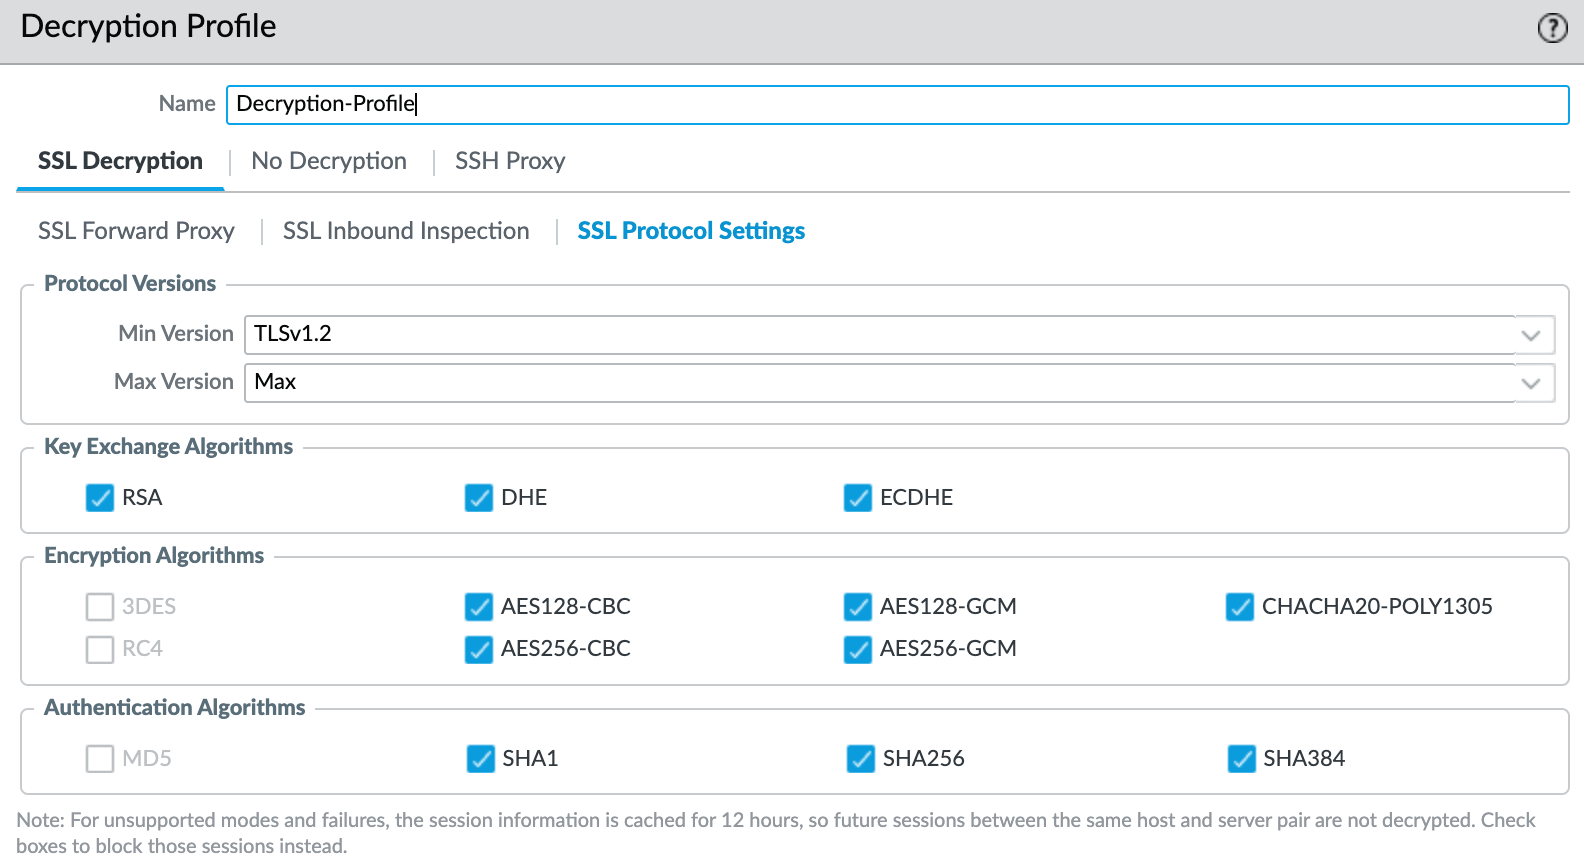Open the SSH Proxy tab
This screenshot has width=1584, height=866.
(510, 161)
